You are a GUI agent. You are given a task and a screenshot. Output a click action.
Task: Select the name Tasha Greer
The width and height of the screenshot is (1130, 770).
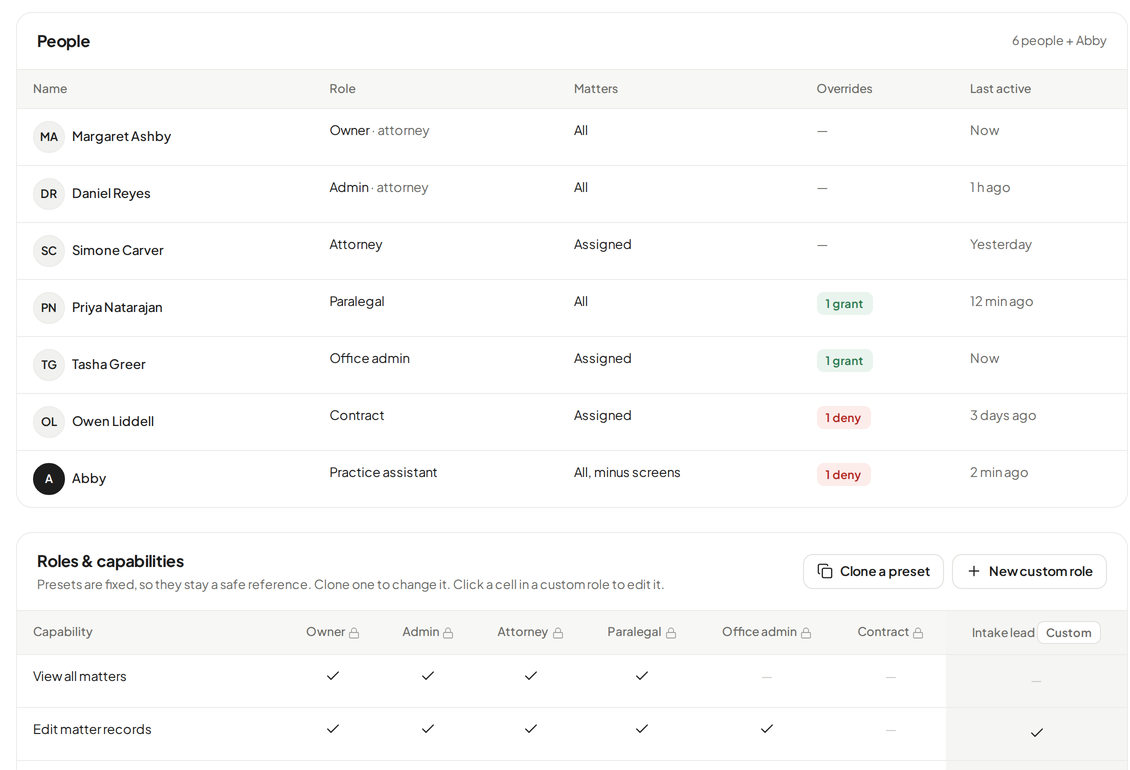coord(109,364)
